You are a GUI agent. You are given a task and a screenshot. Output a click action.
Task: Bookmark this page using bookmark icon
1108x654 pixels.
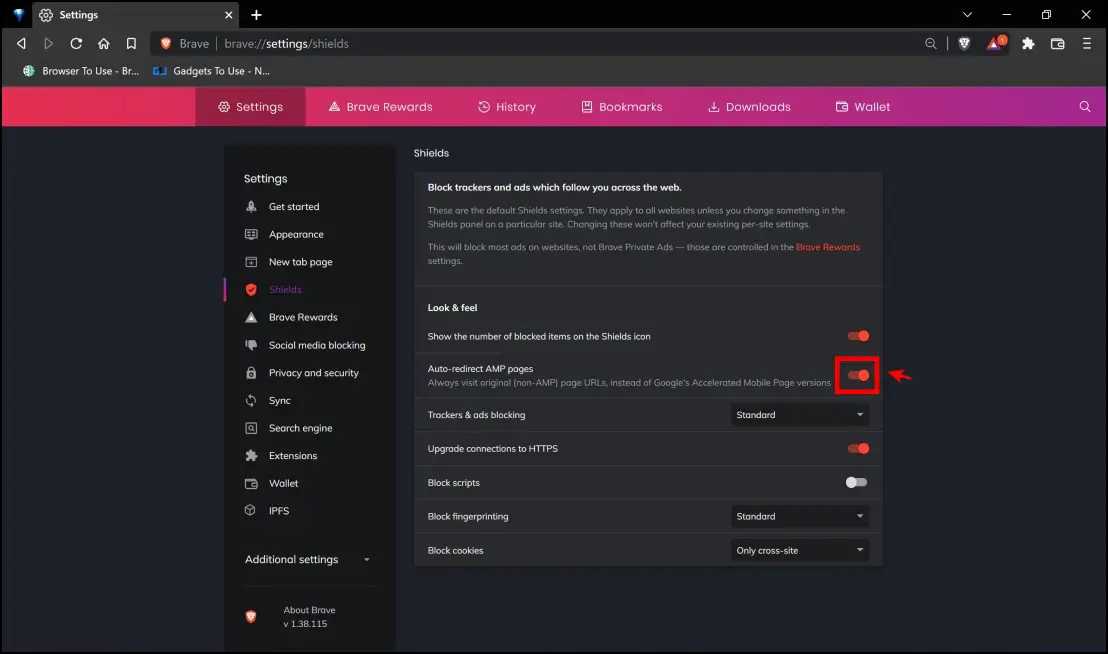point(131,44)
